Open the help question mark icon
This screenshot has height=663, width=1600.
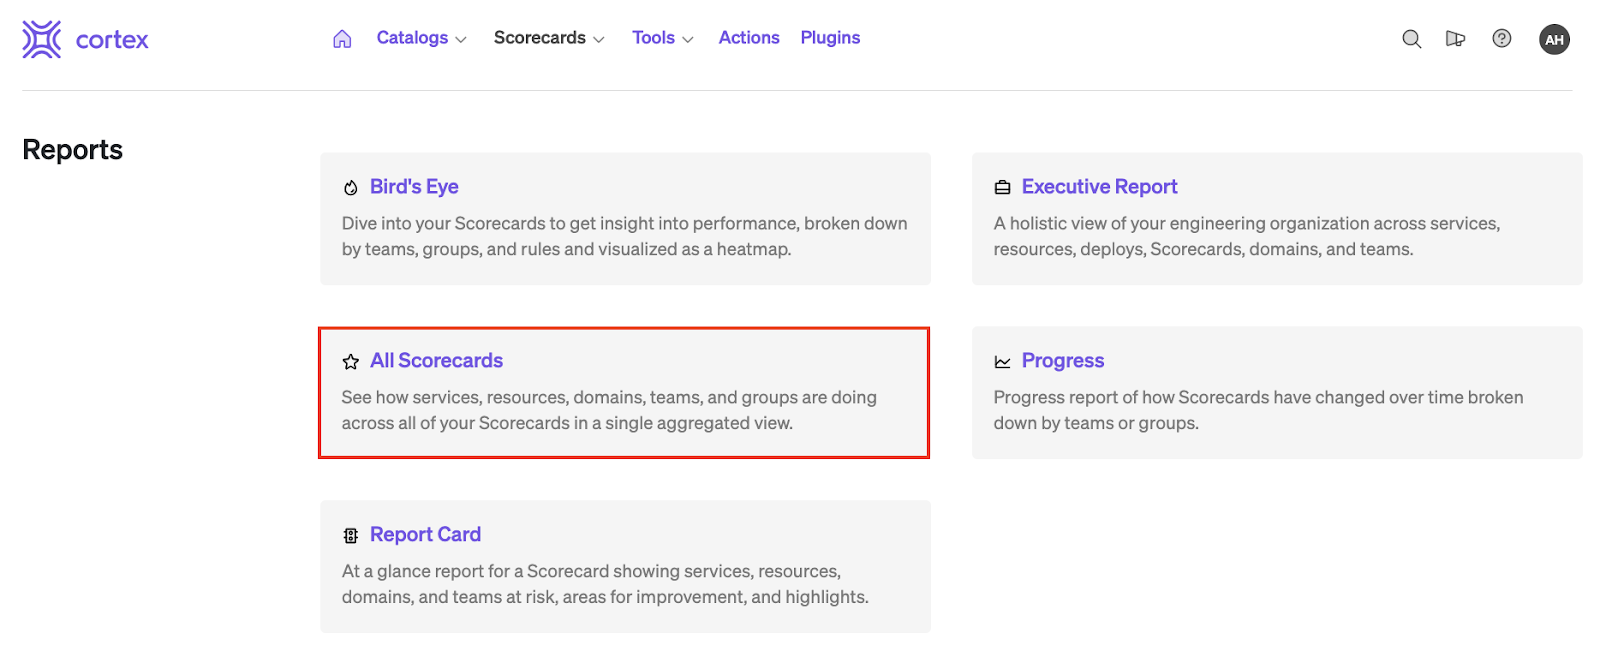point(1501,39)
